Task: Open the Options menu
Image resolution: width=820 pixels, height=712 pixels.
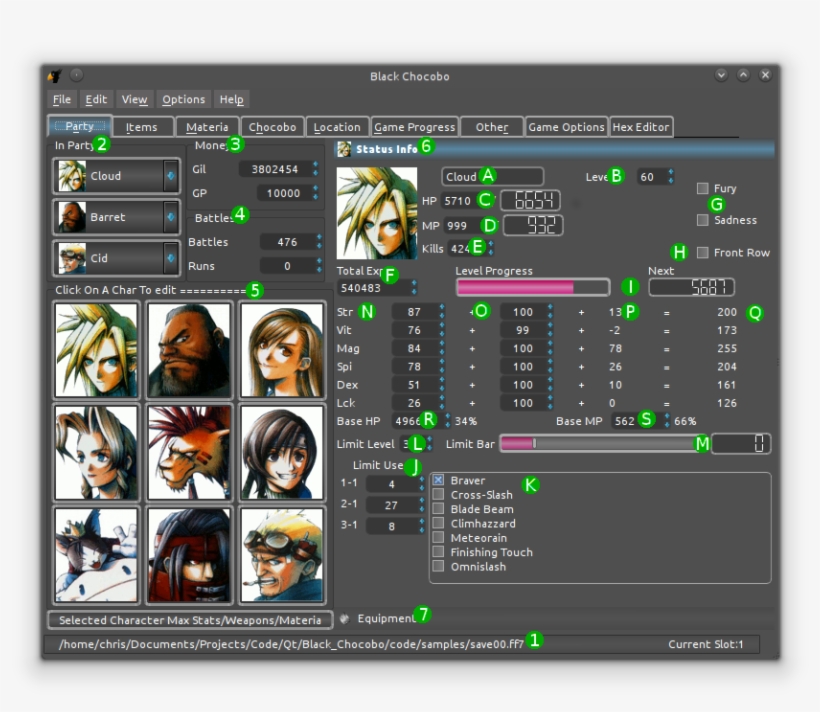Action: coord(184,99)
